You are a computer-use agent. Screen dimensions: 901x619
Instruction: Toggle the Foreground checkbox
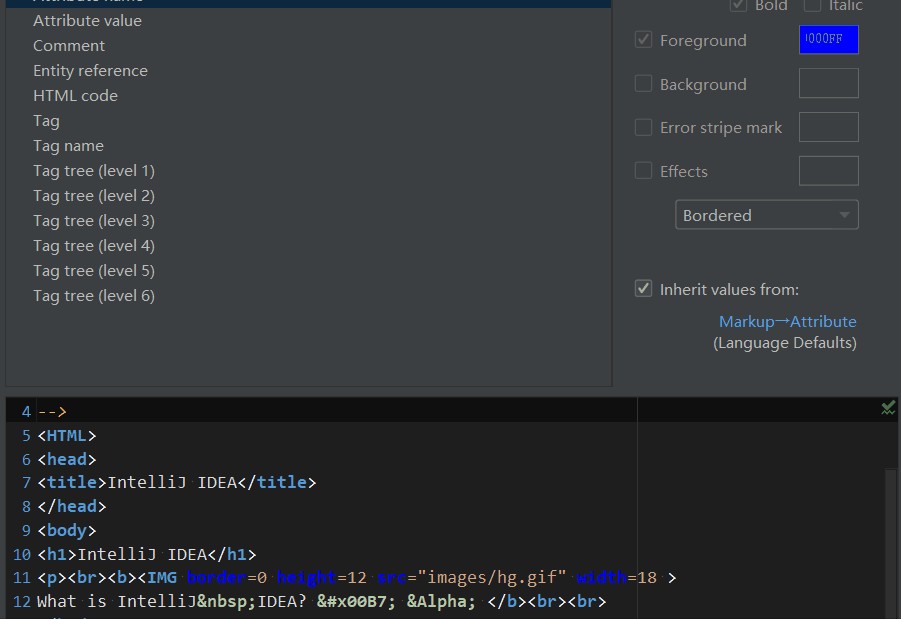point(644,40)
